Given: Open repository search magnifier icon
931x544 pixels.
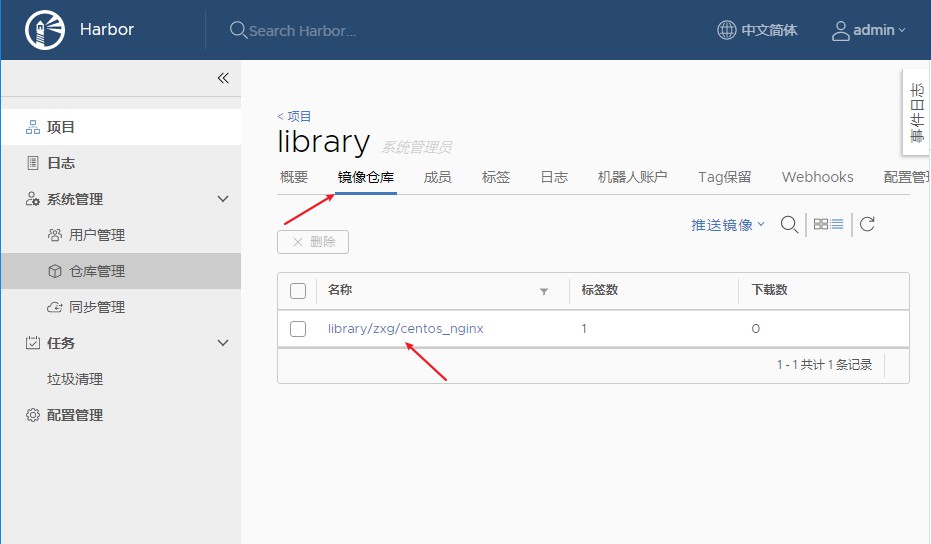Looking at the screenshot, I should (789, 224).
